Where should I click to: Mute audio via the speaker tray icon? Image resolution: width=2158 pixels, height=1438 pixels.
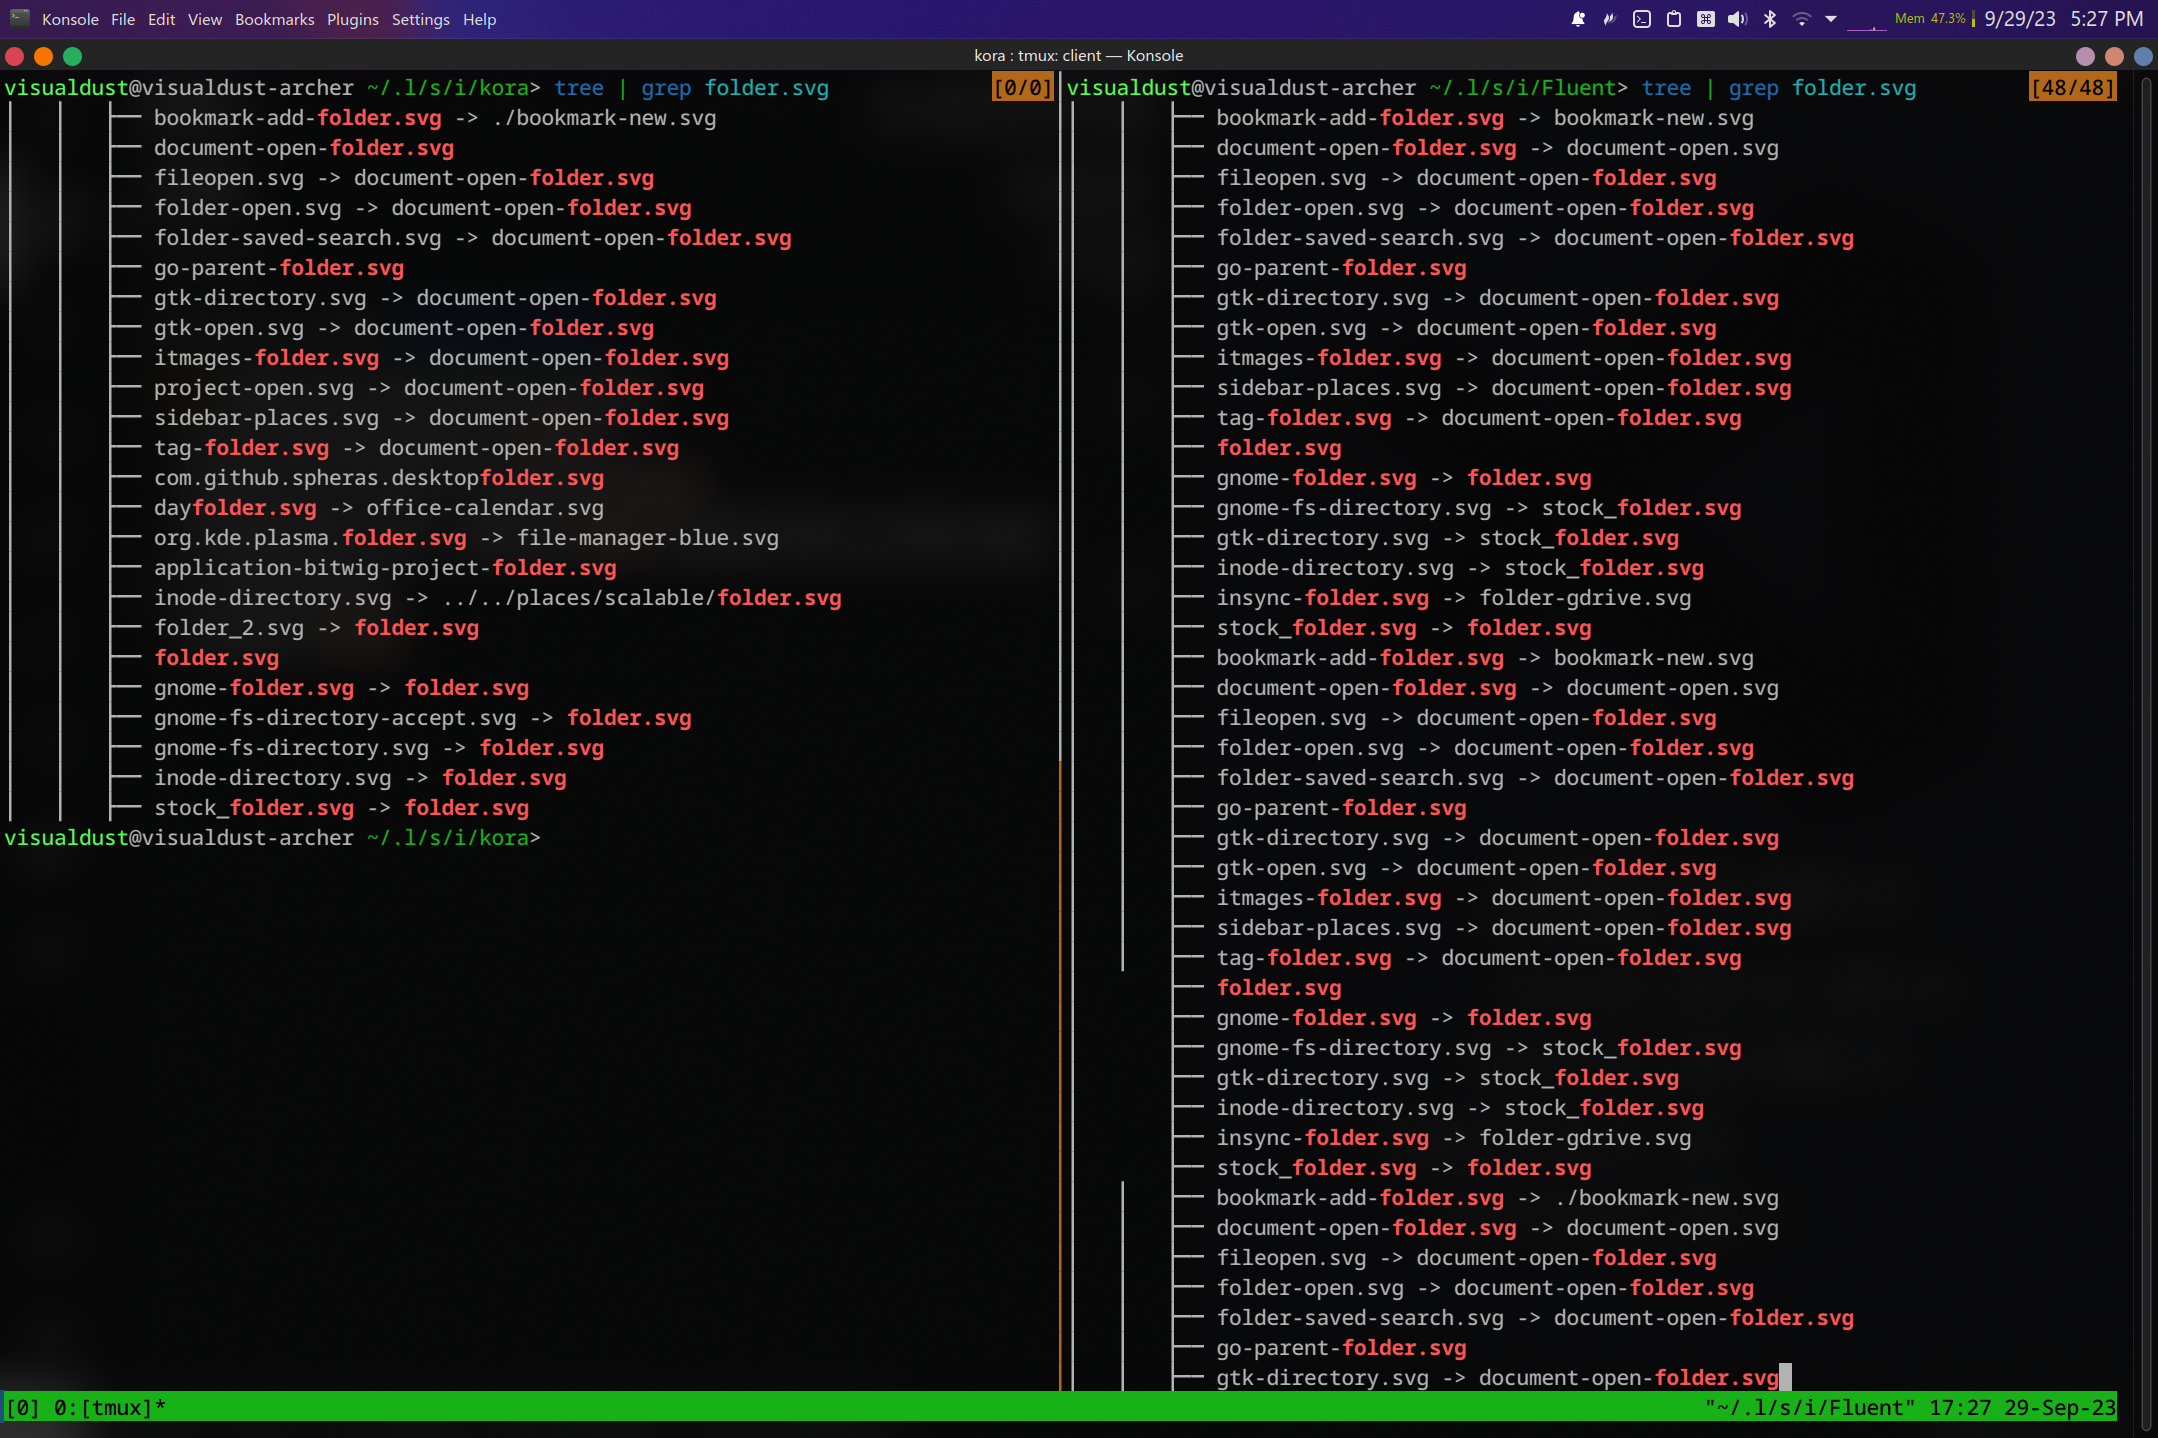point(1737,18)
